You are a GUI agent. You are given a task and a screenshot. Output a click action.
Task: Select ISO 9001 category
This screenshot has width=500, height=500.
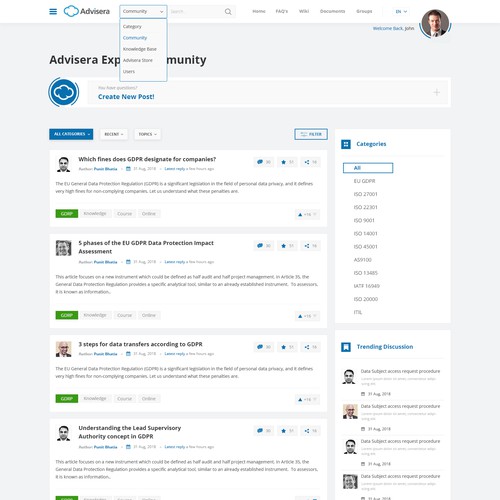tap(364, 220)
